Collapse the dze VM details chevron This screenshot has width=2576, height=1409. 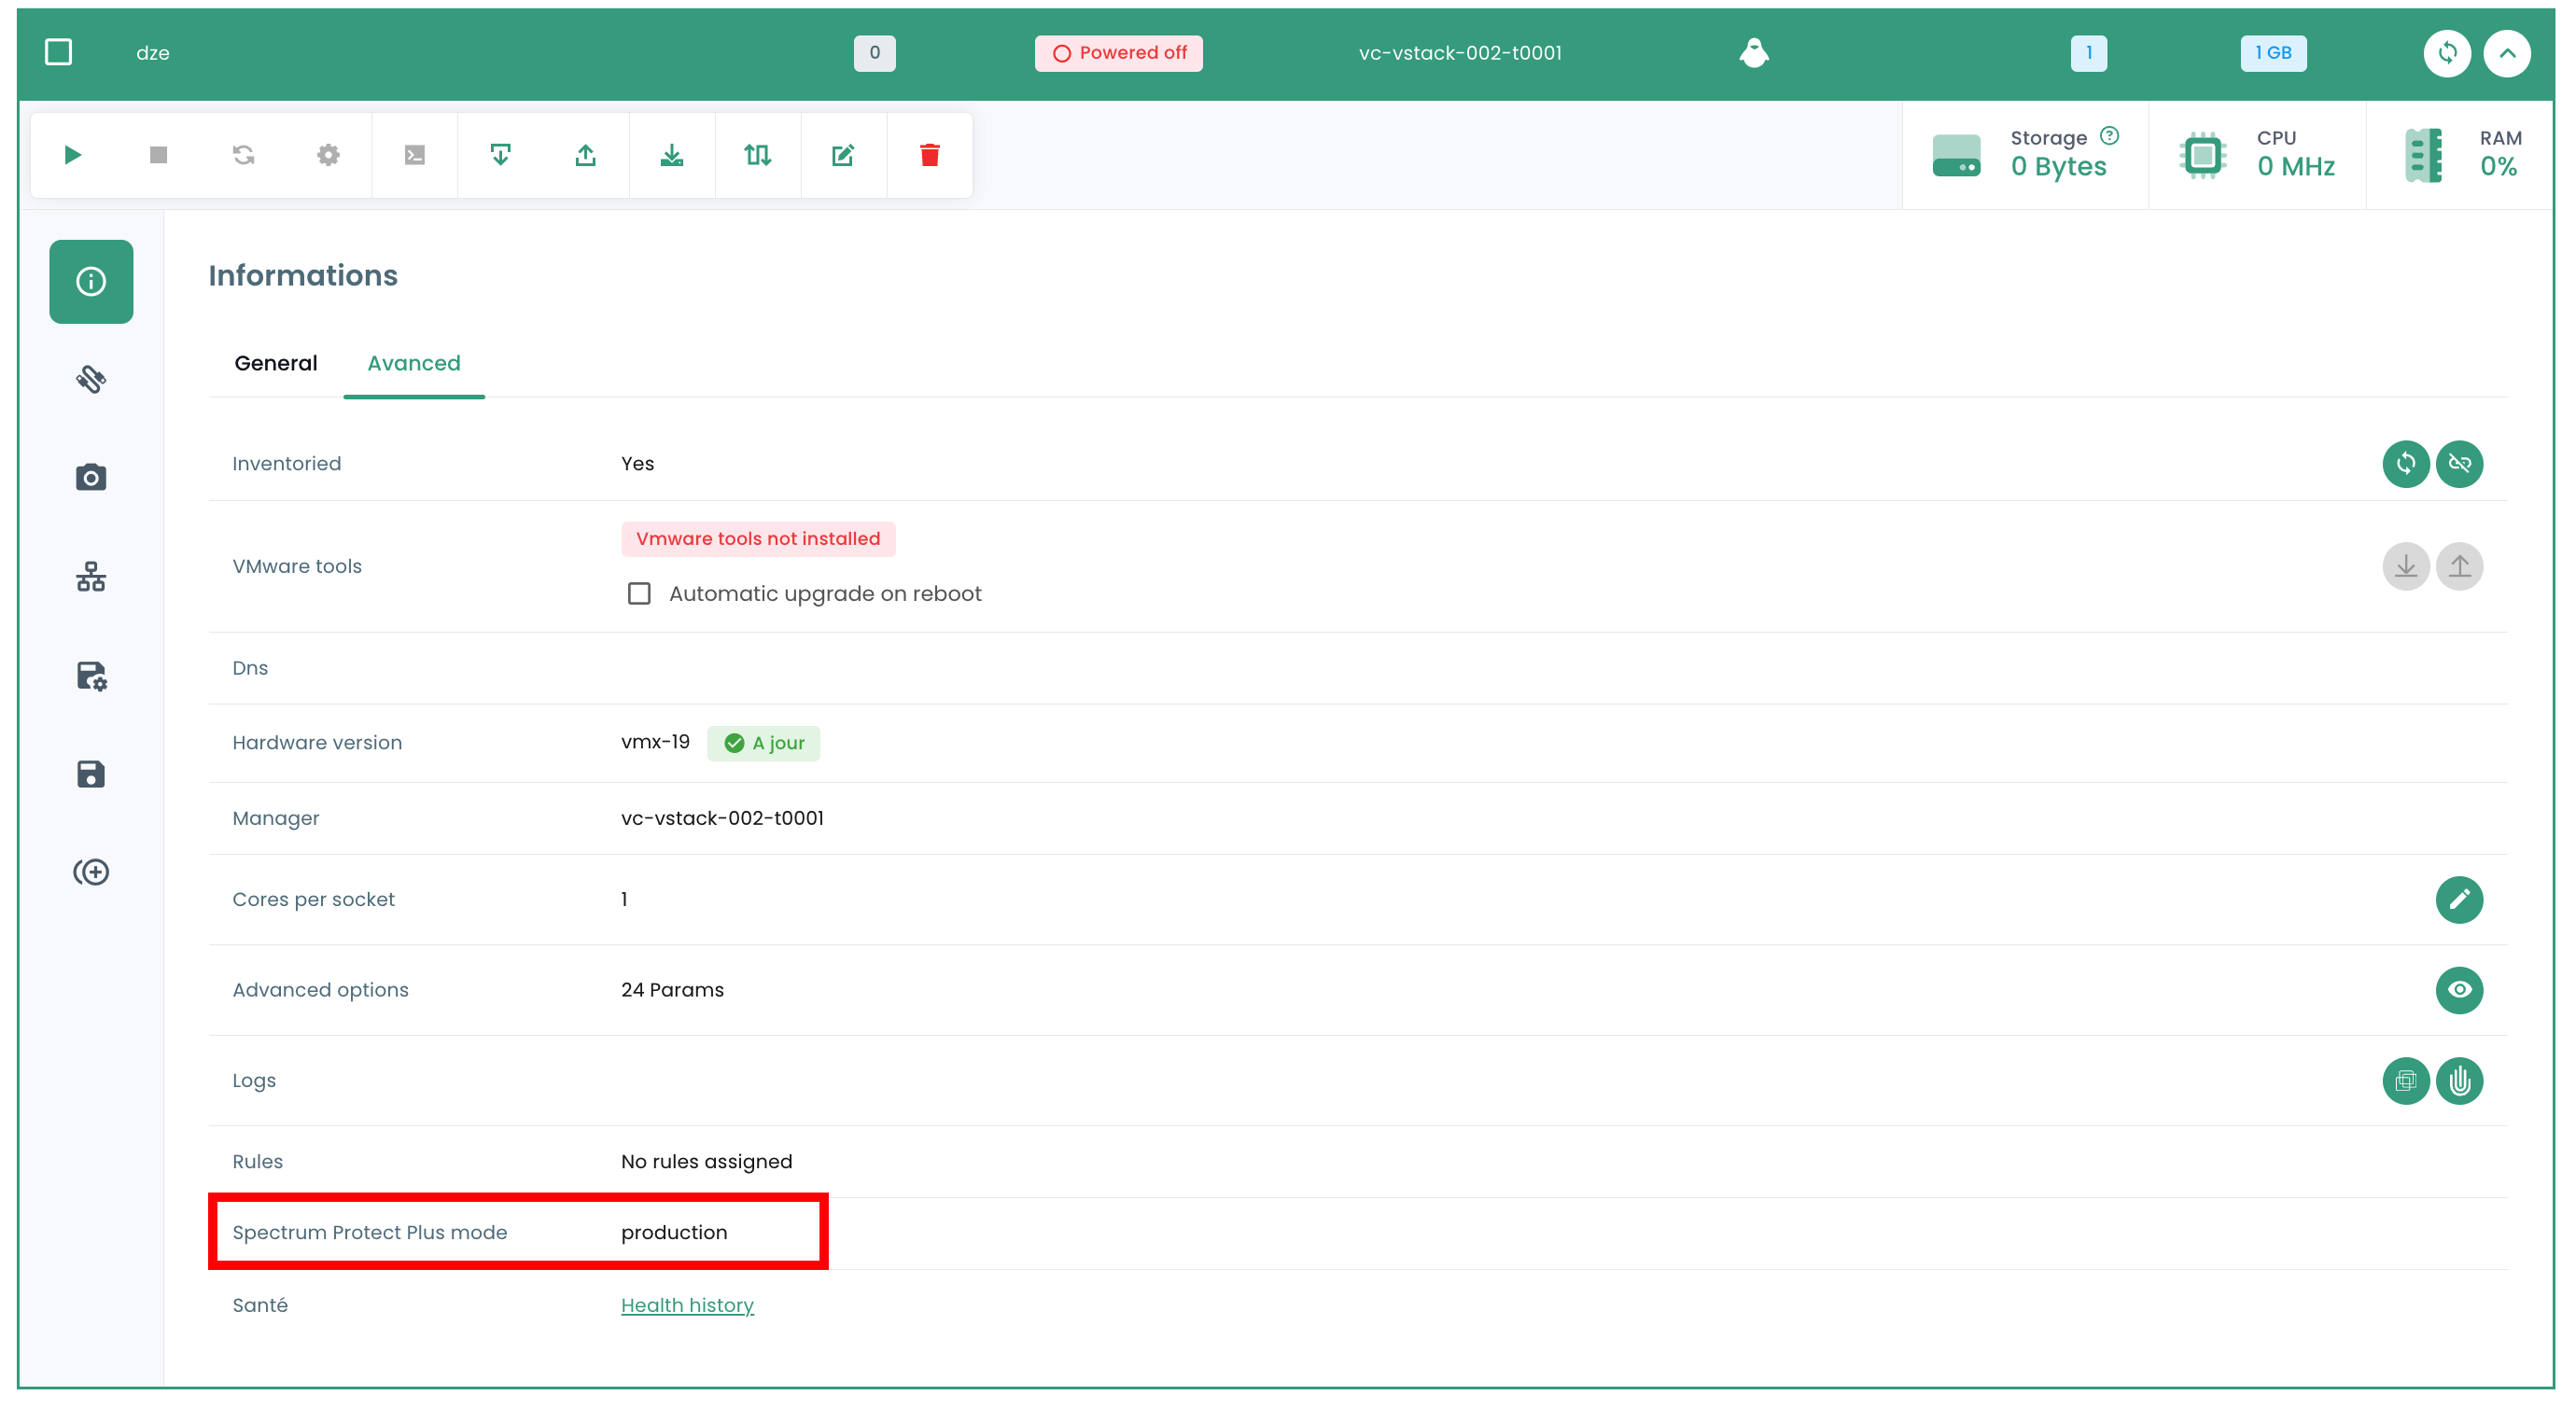pyautogui.click(x=2507, y=53)
